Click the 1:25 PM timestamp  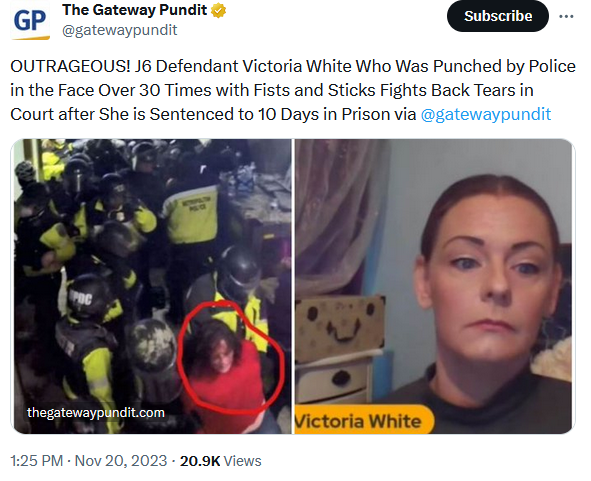[37, 461]
